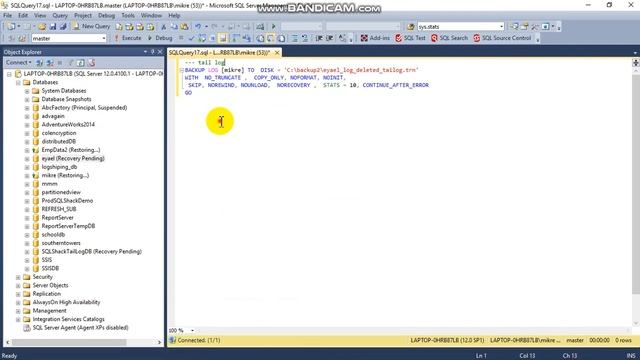Click the Paste icon in toolbar
The width and height of the screenshot is (640, 360).
(x=184, y=27)
